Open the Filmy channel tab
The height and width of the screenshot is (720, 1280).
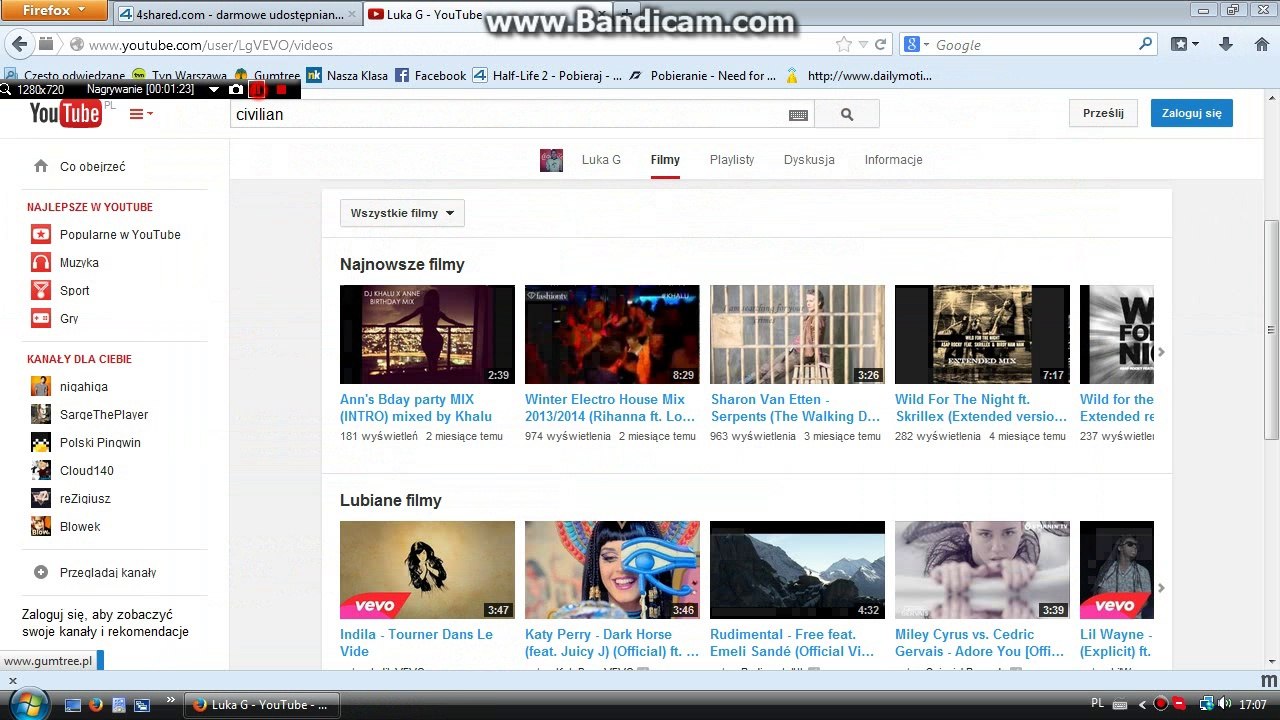click(x=665, y=160)
